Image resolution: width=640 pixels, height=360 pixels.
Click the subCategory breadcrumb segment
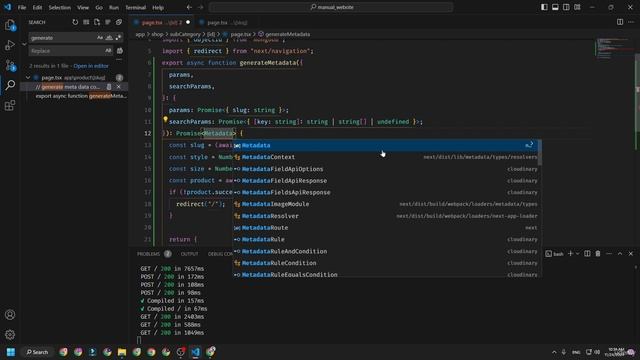[x=185, y=34]
